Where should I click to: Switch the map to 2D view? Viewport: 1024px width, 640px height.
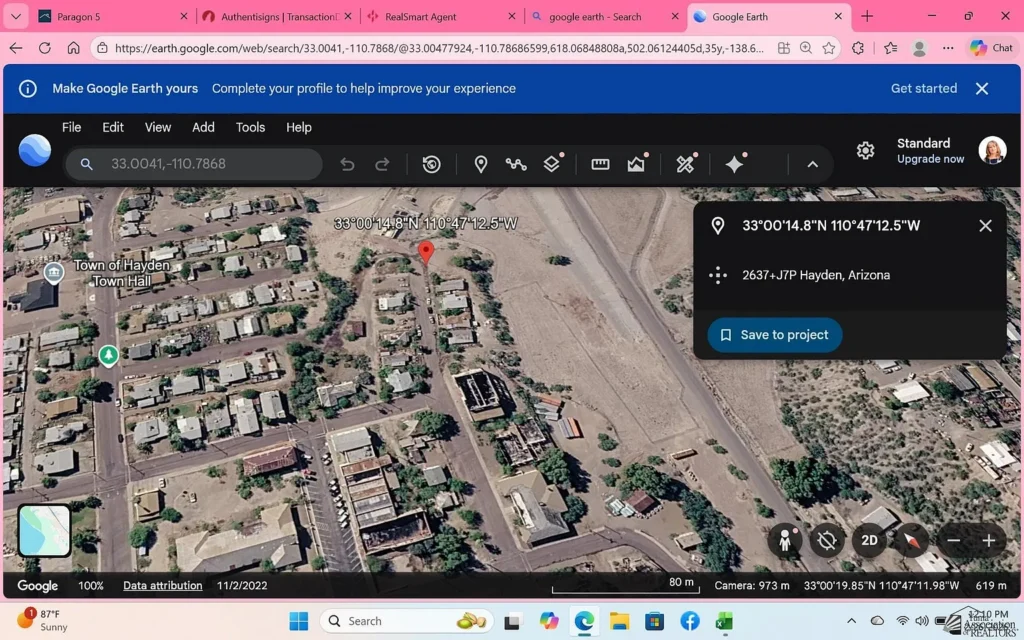coord(869,540)
